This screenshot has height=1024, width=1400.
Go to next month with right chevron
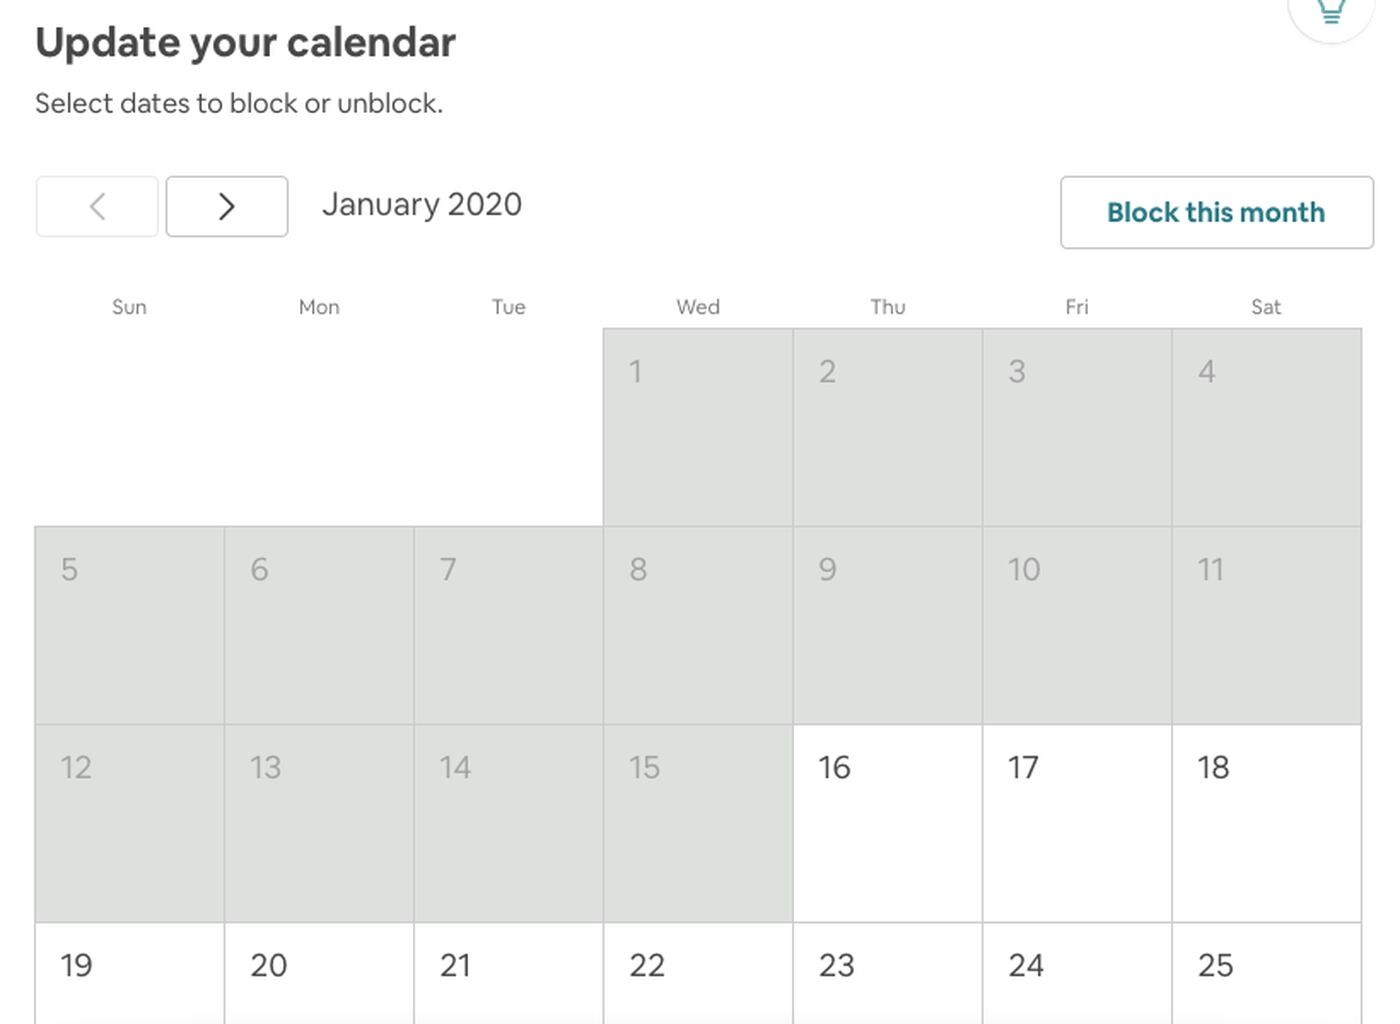pyautogui.click(x=227, y=207)
